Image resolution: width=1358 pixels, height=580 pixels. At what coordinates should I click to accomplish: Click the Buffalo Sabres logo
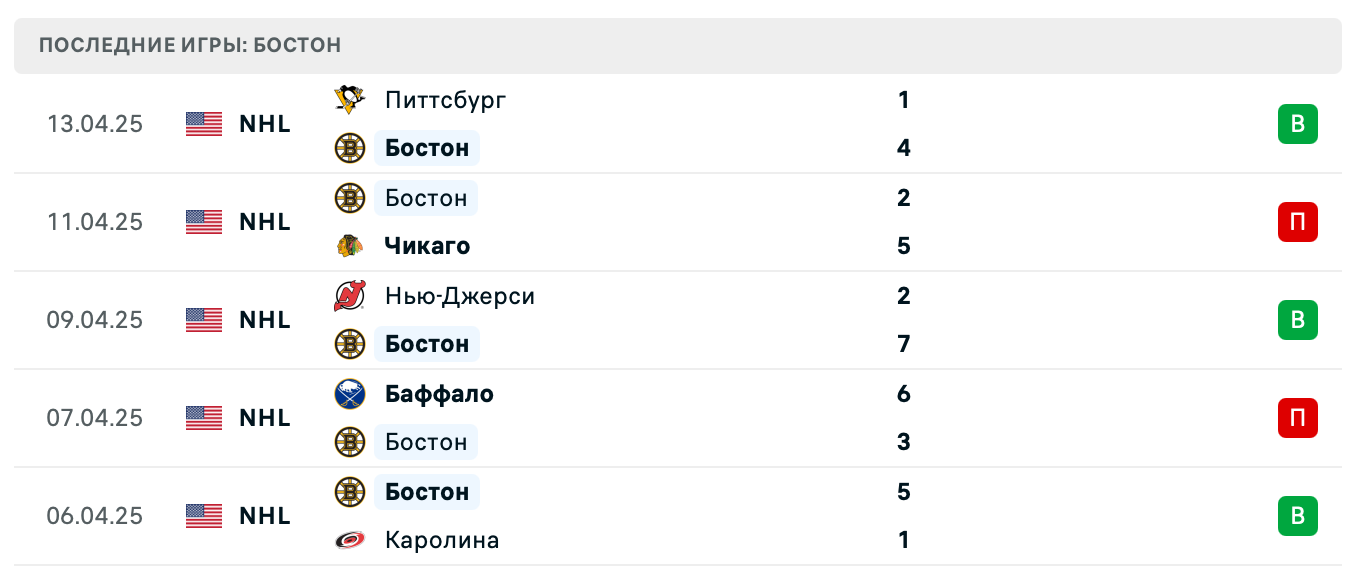[349, 393]
